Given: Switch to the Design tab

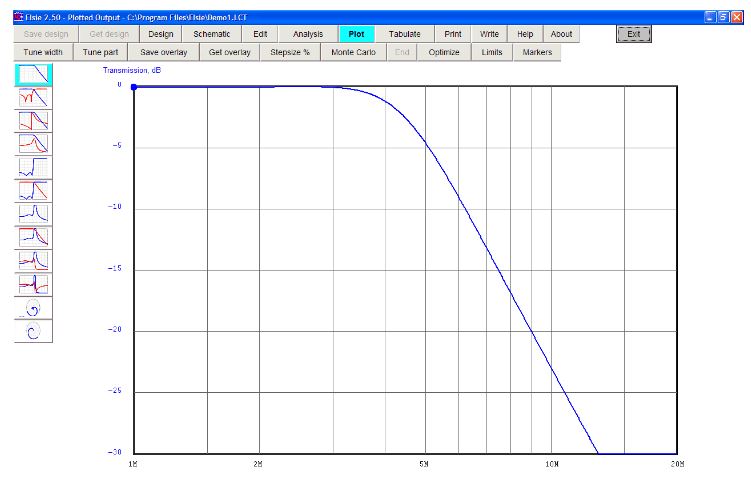Looking at the screenshot, I should point(161,34).
